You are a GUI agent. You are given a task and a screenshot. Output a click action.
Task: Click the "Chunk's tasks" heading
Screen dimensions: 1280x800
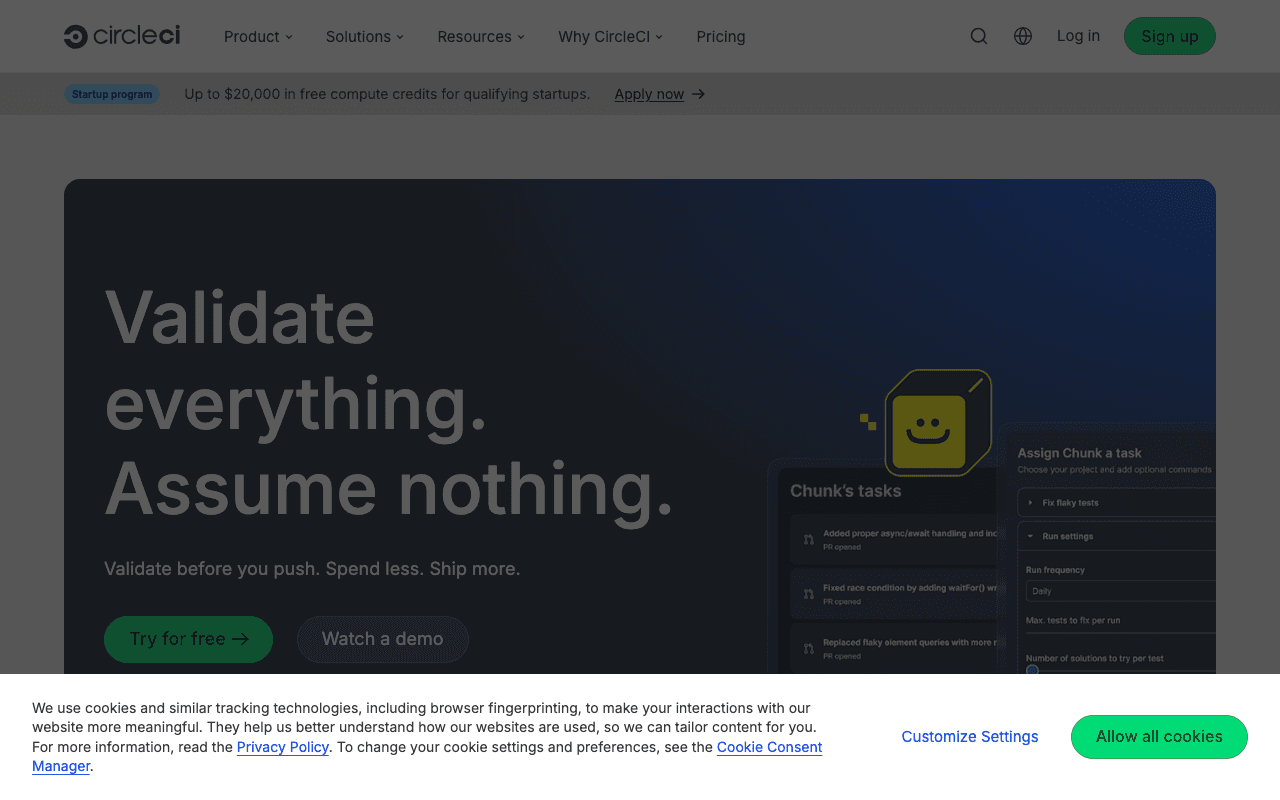(846, 491)
